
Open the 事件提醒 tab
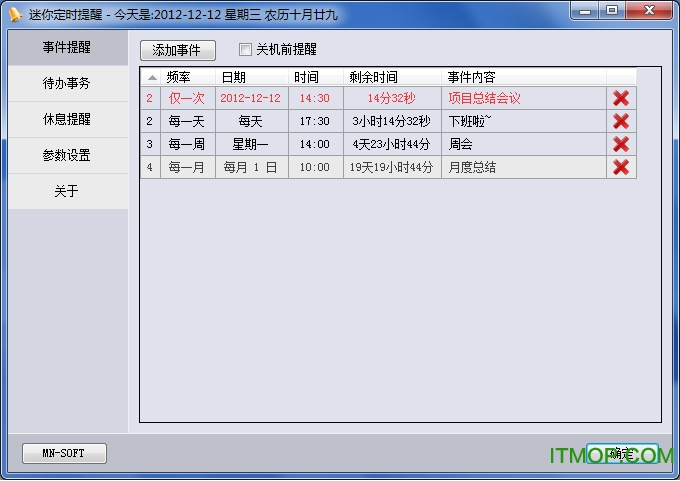click(68, 47)
